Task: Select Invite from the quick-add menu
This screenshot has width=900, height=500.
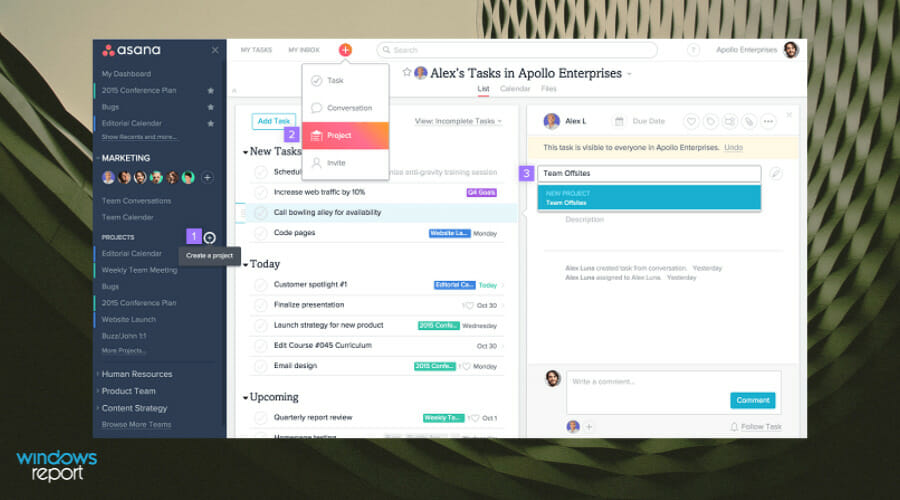Action: (x=345, y=163)
